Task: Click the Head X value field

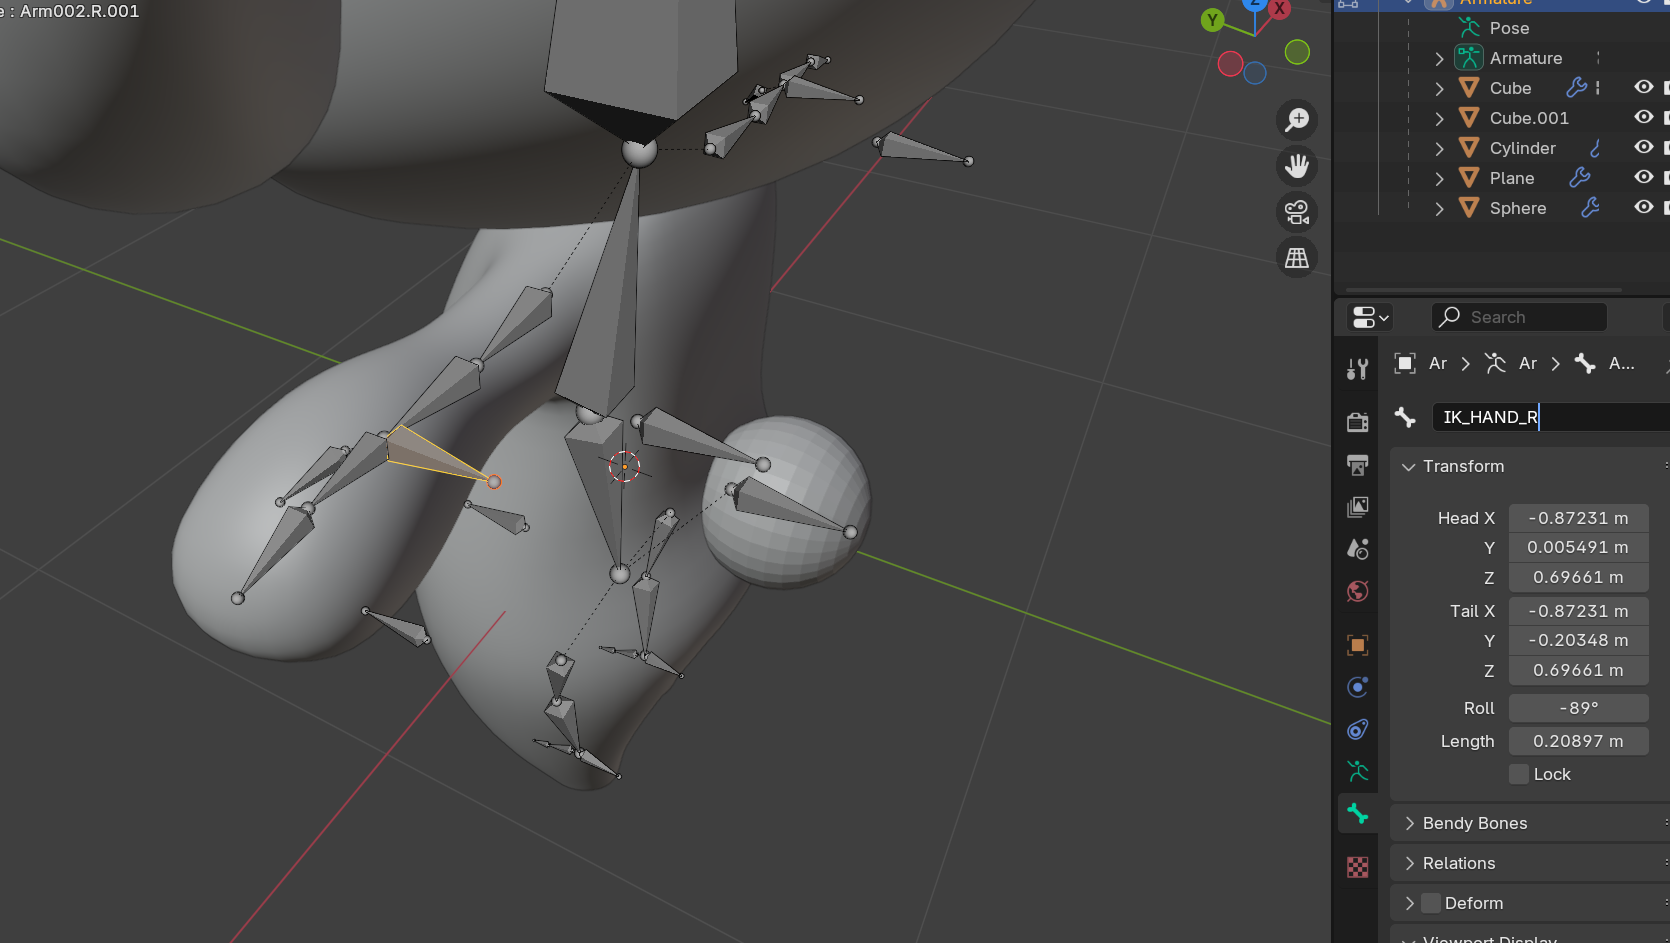Action: pos(1578,518)
